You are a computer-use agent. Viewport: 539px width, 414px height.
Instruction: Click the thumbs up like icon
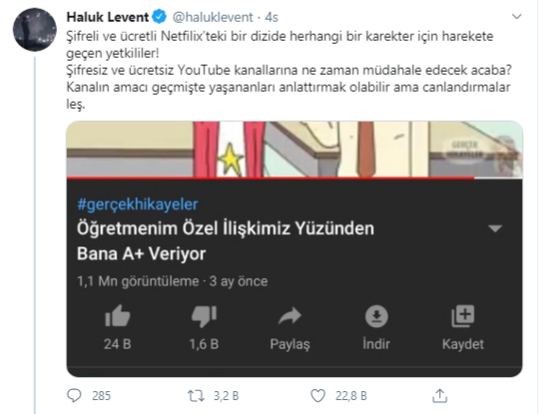click(118, 315)
